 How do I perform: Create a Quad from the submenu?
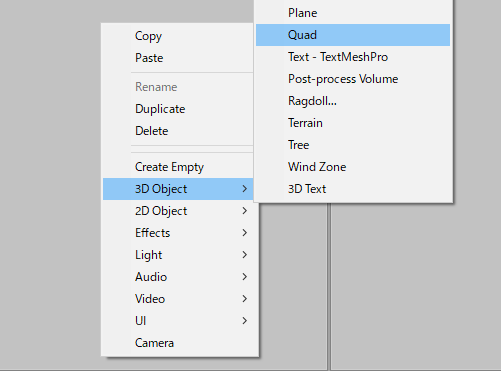[353, 35]
